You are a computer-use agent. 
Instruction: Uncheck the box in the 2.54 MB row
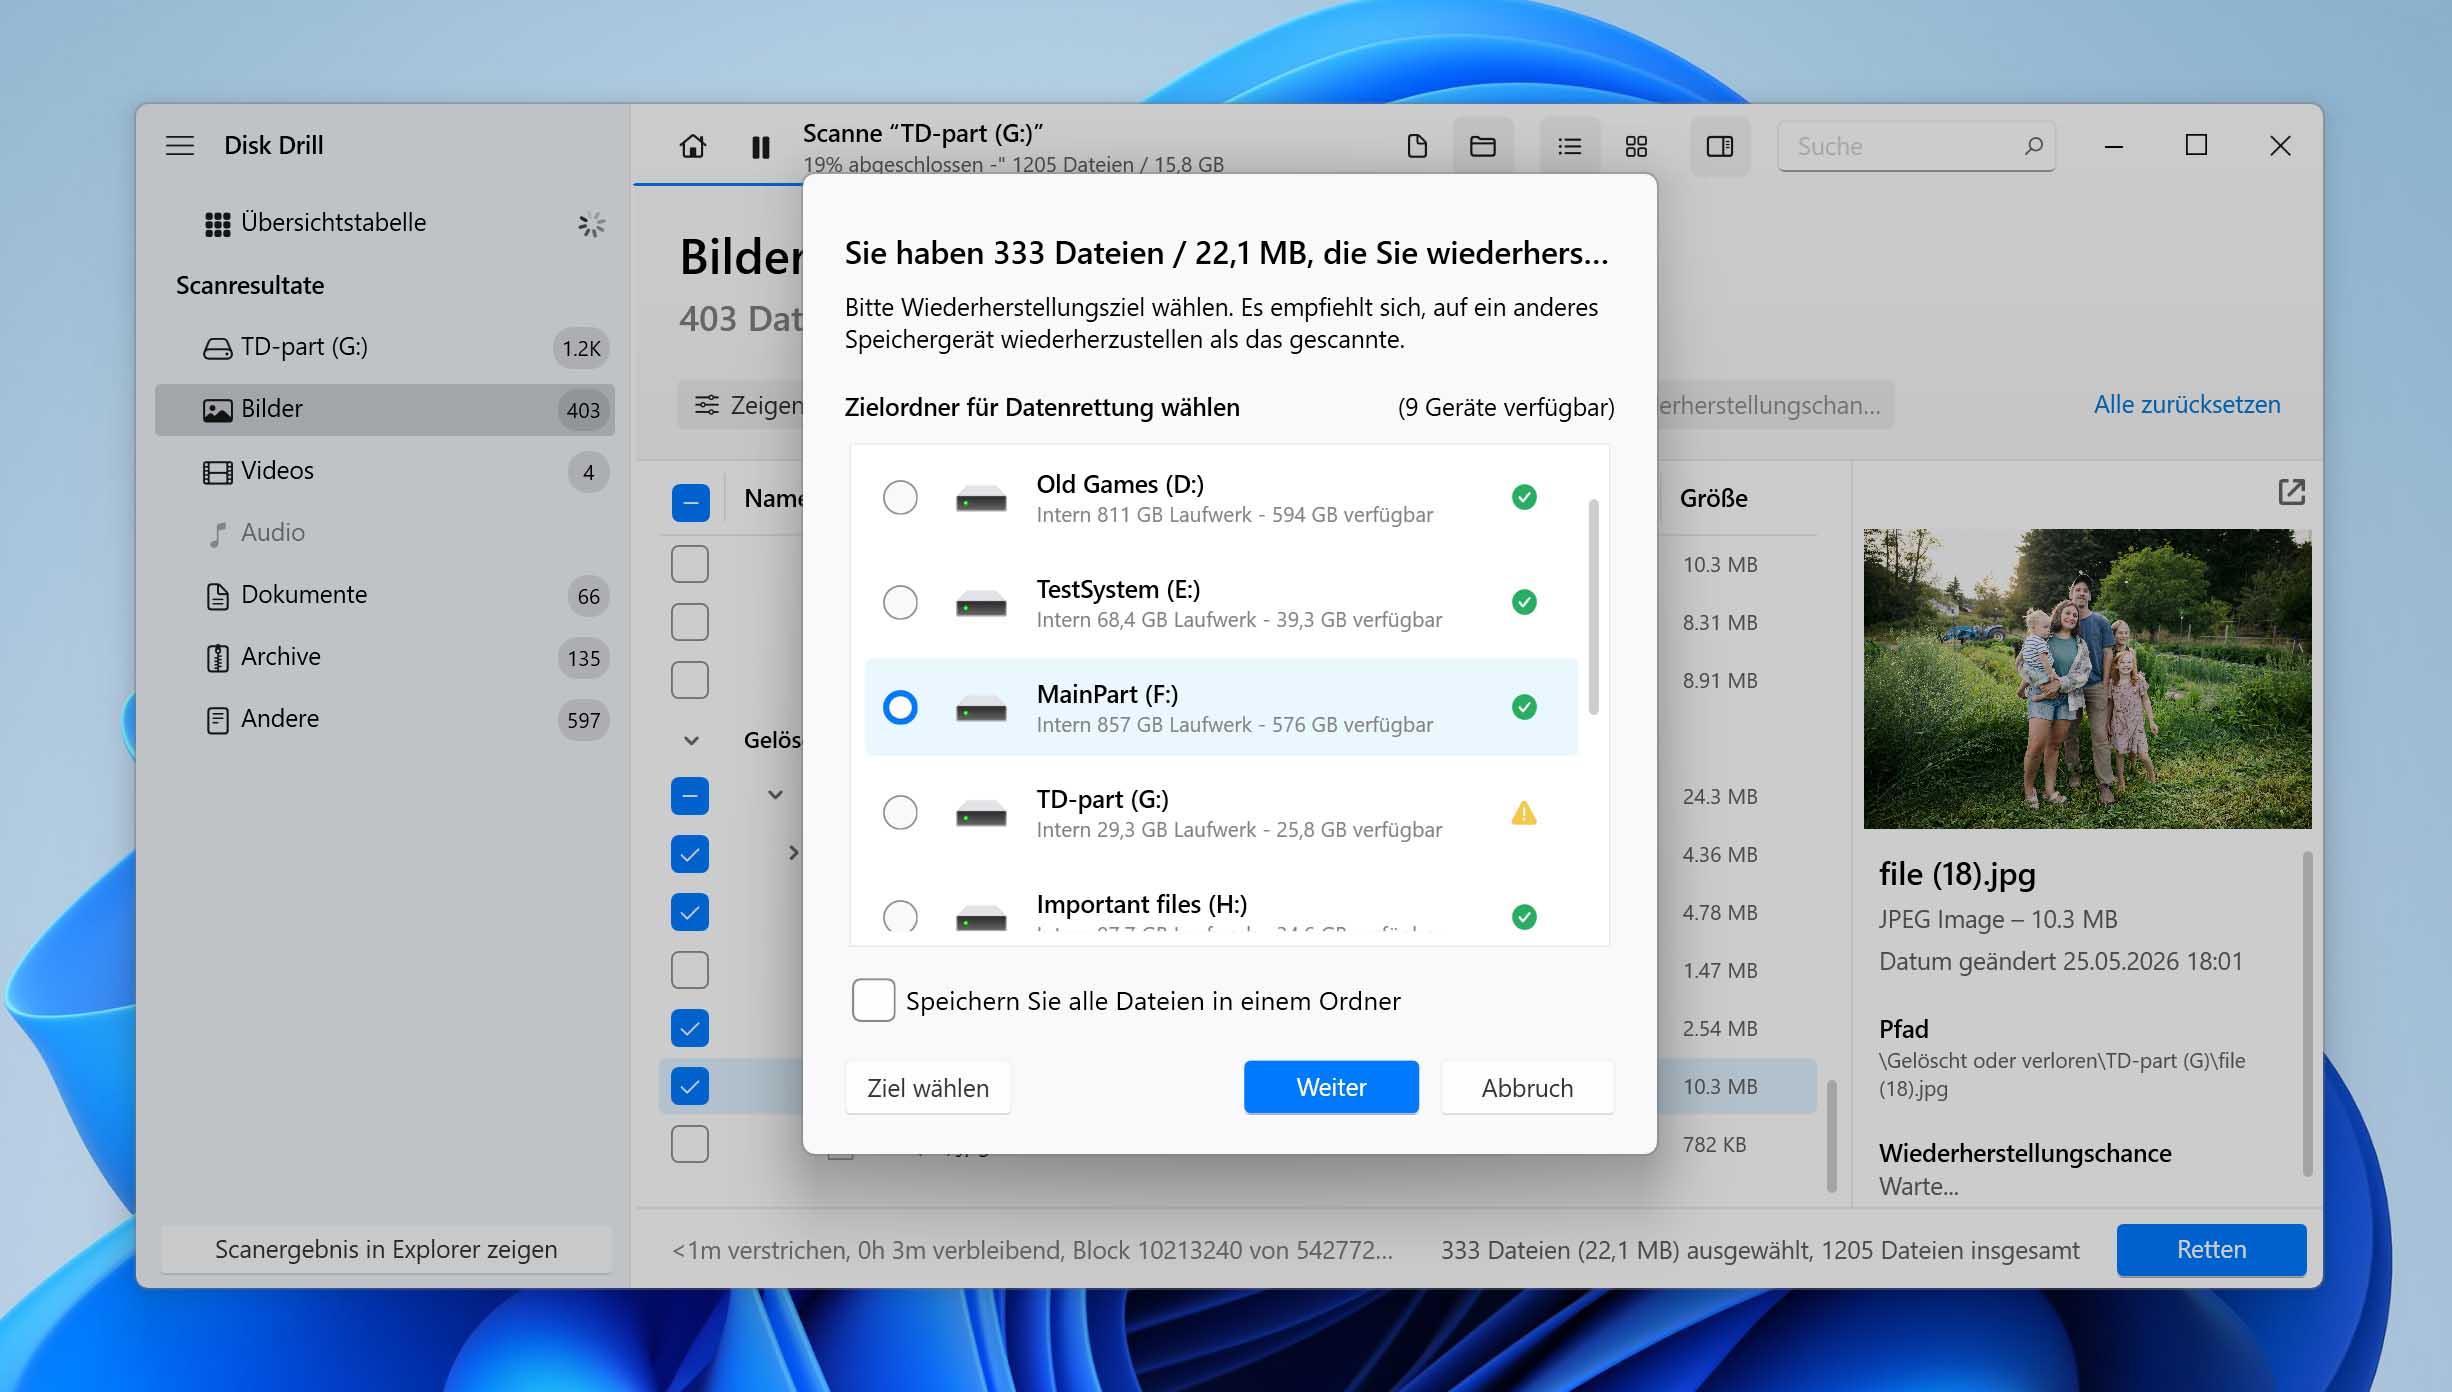[690, 1028]
